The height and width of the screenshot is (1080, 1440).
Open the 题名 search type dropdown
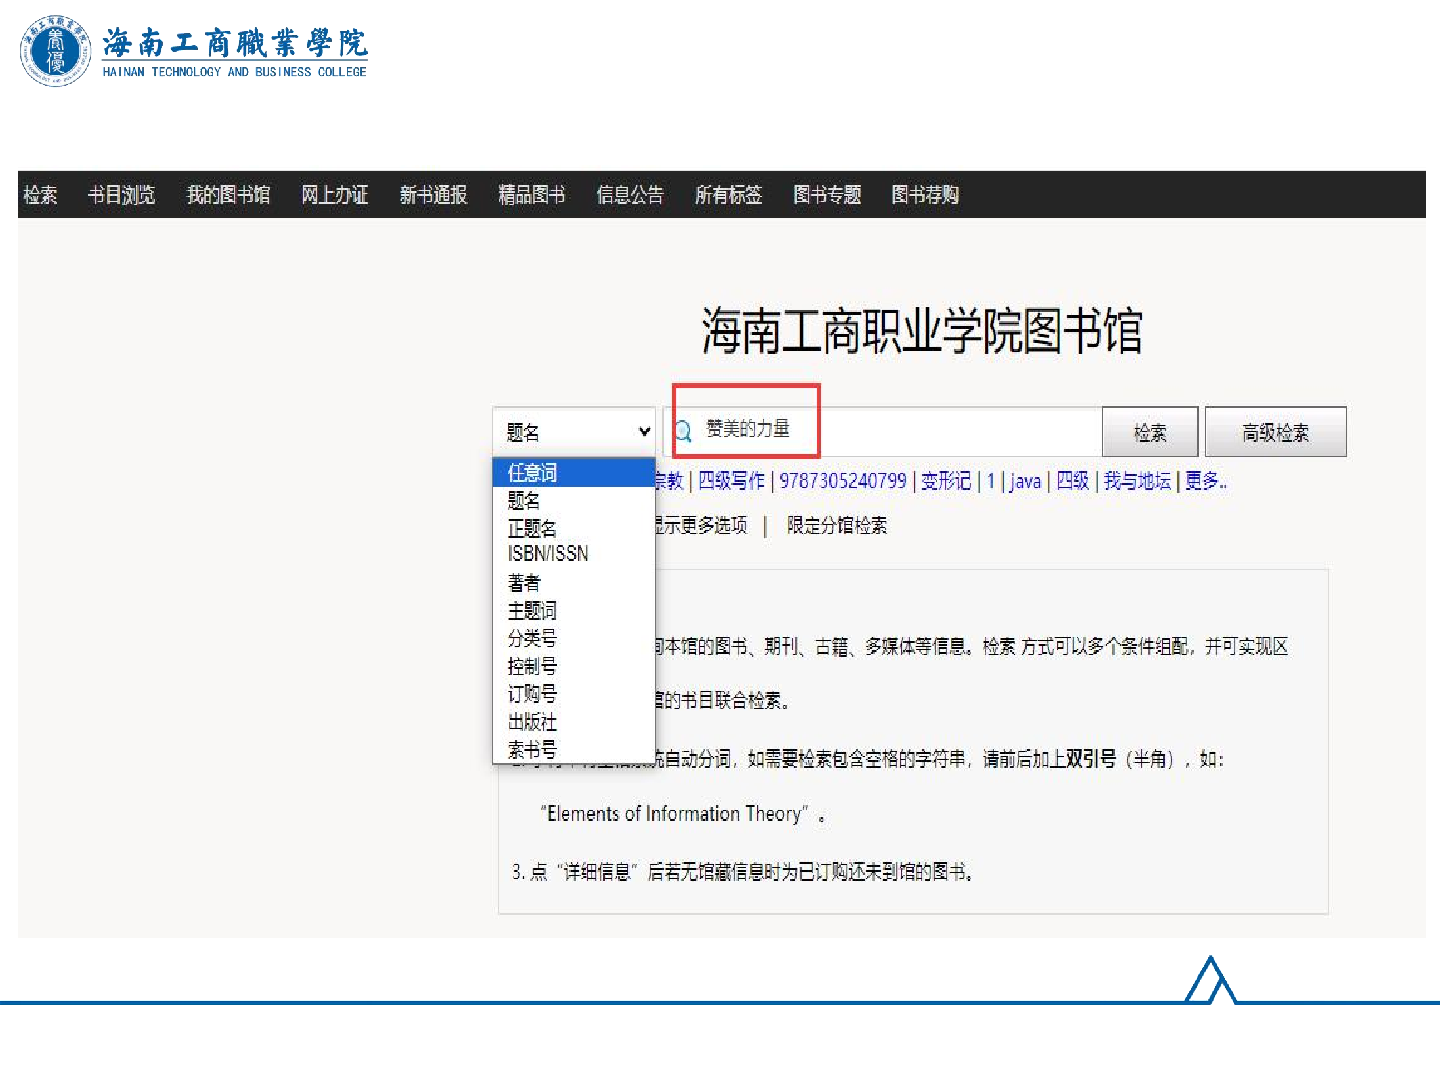pyautogui.click(x=574, y=432)
